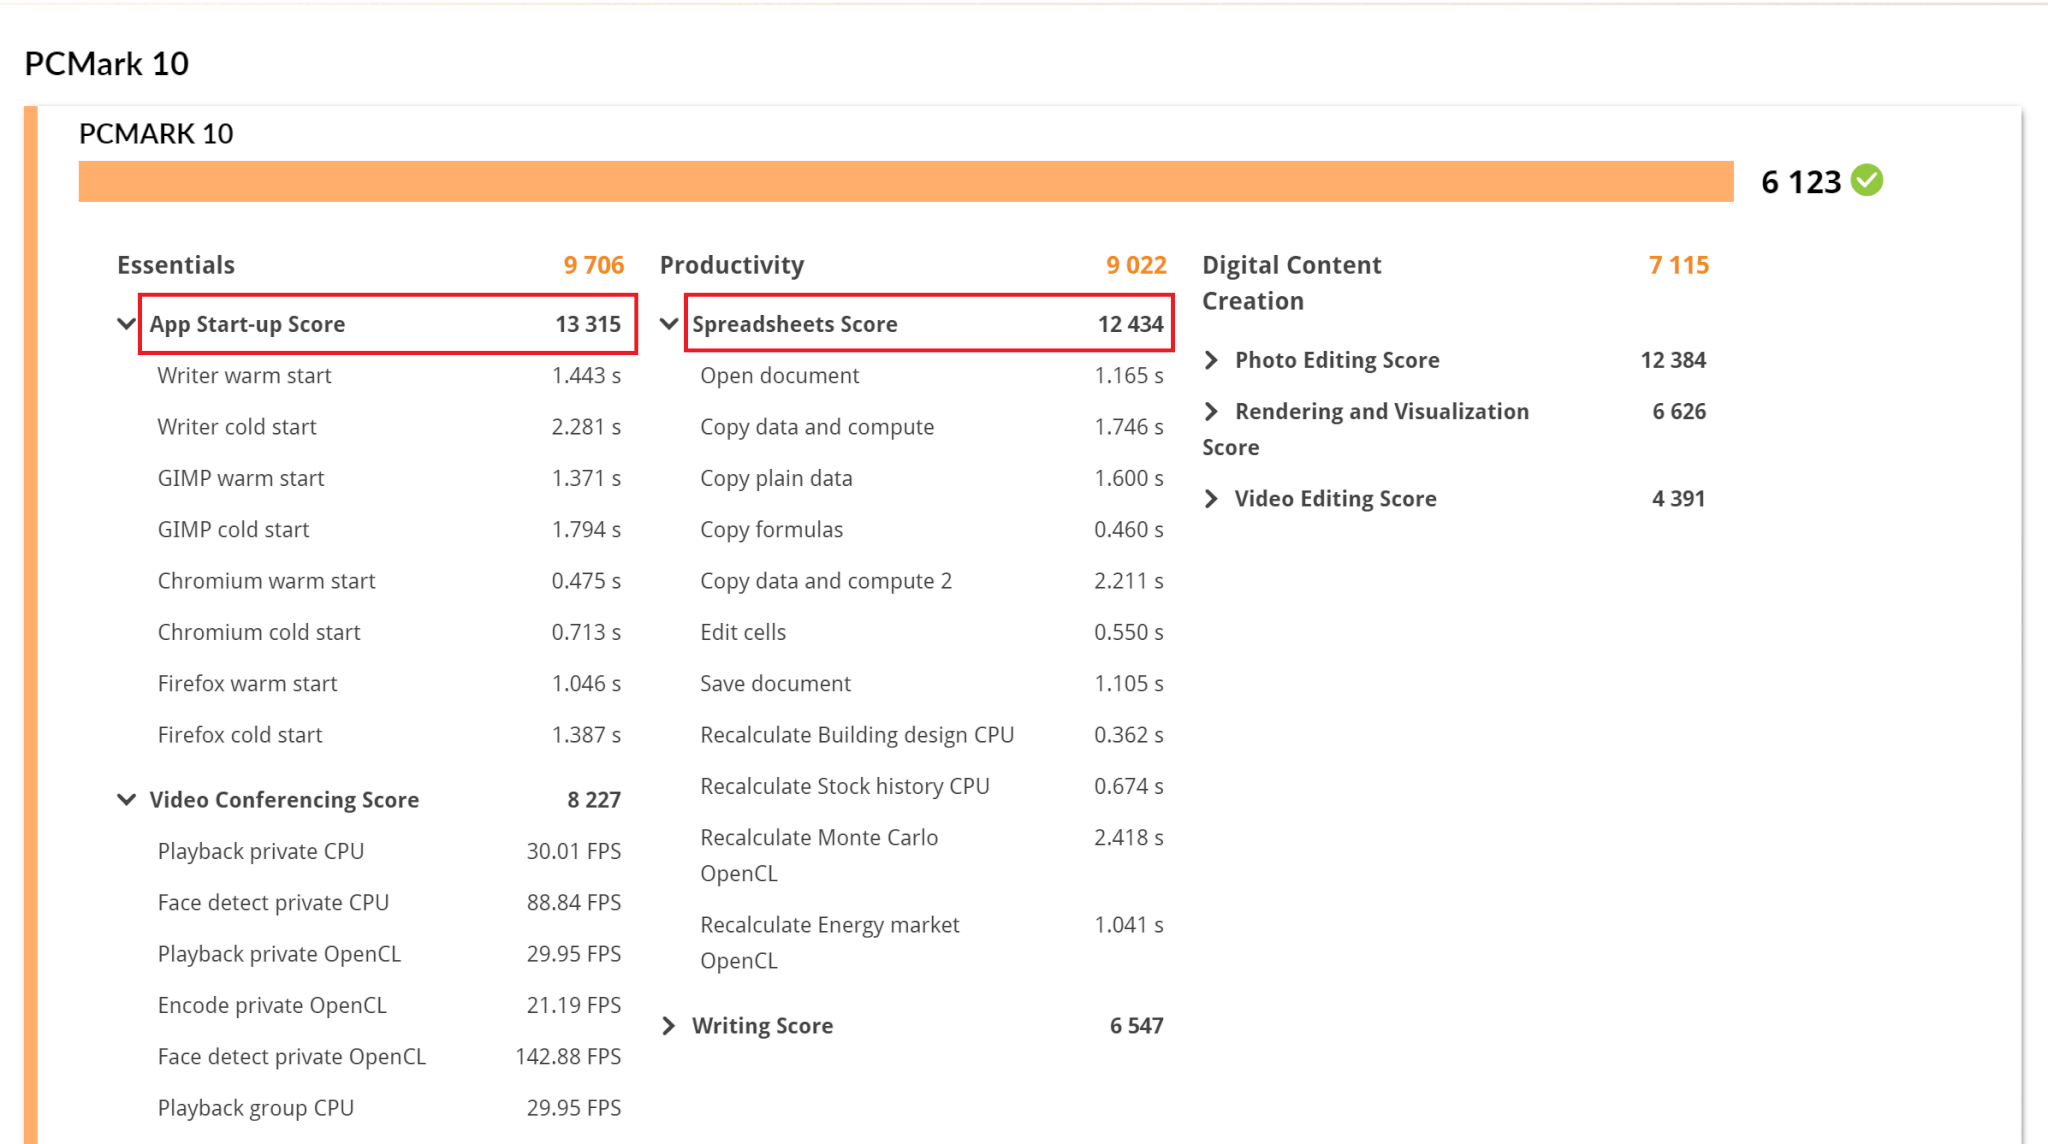Image resolution: width=2048 pixels, height=1144 pixels.
Task: Click the Writing score value 6 547
Action: tap(1137, 1026)
